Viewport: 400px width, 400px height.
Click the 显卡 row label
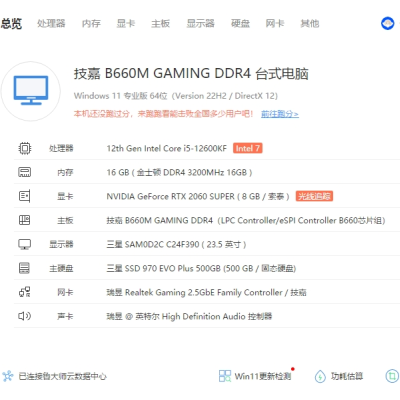[x=65, y=196]
